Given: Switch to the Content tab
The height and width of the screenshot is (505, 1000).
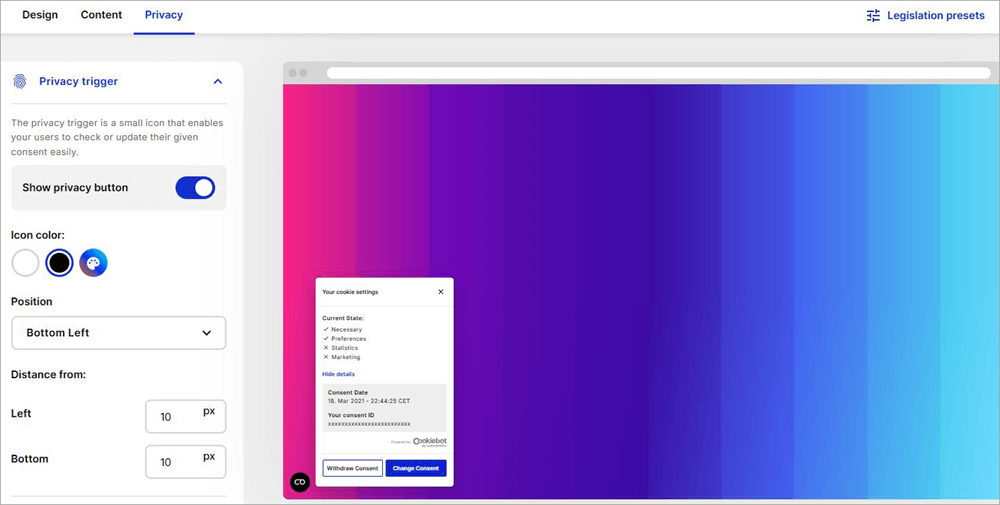Looking at the screenshot, I should click(101, 16).
